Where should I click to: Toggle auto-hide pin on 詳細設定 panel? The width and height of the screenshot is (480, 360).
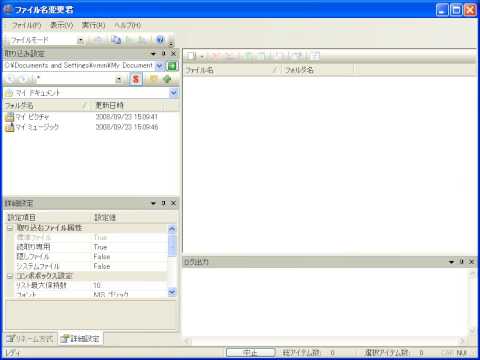click(x=163, y=203)
